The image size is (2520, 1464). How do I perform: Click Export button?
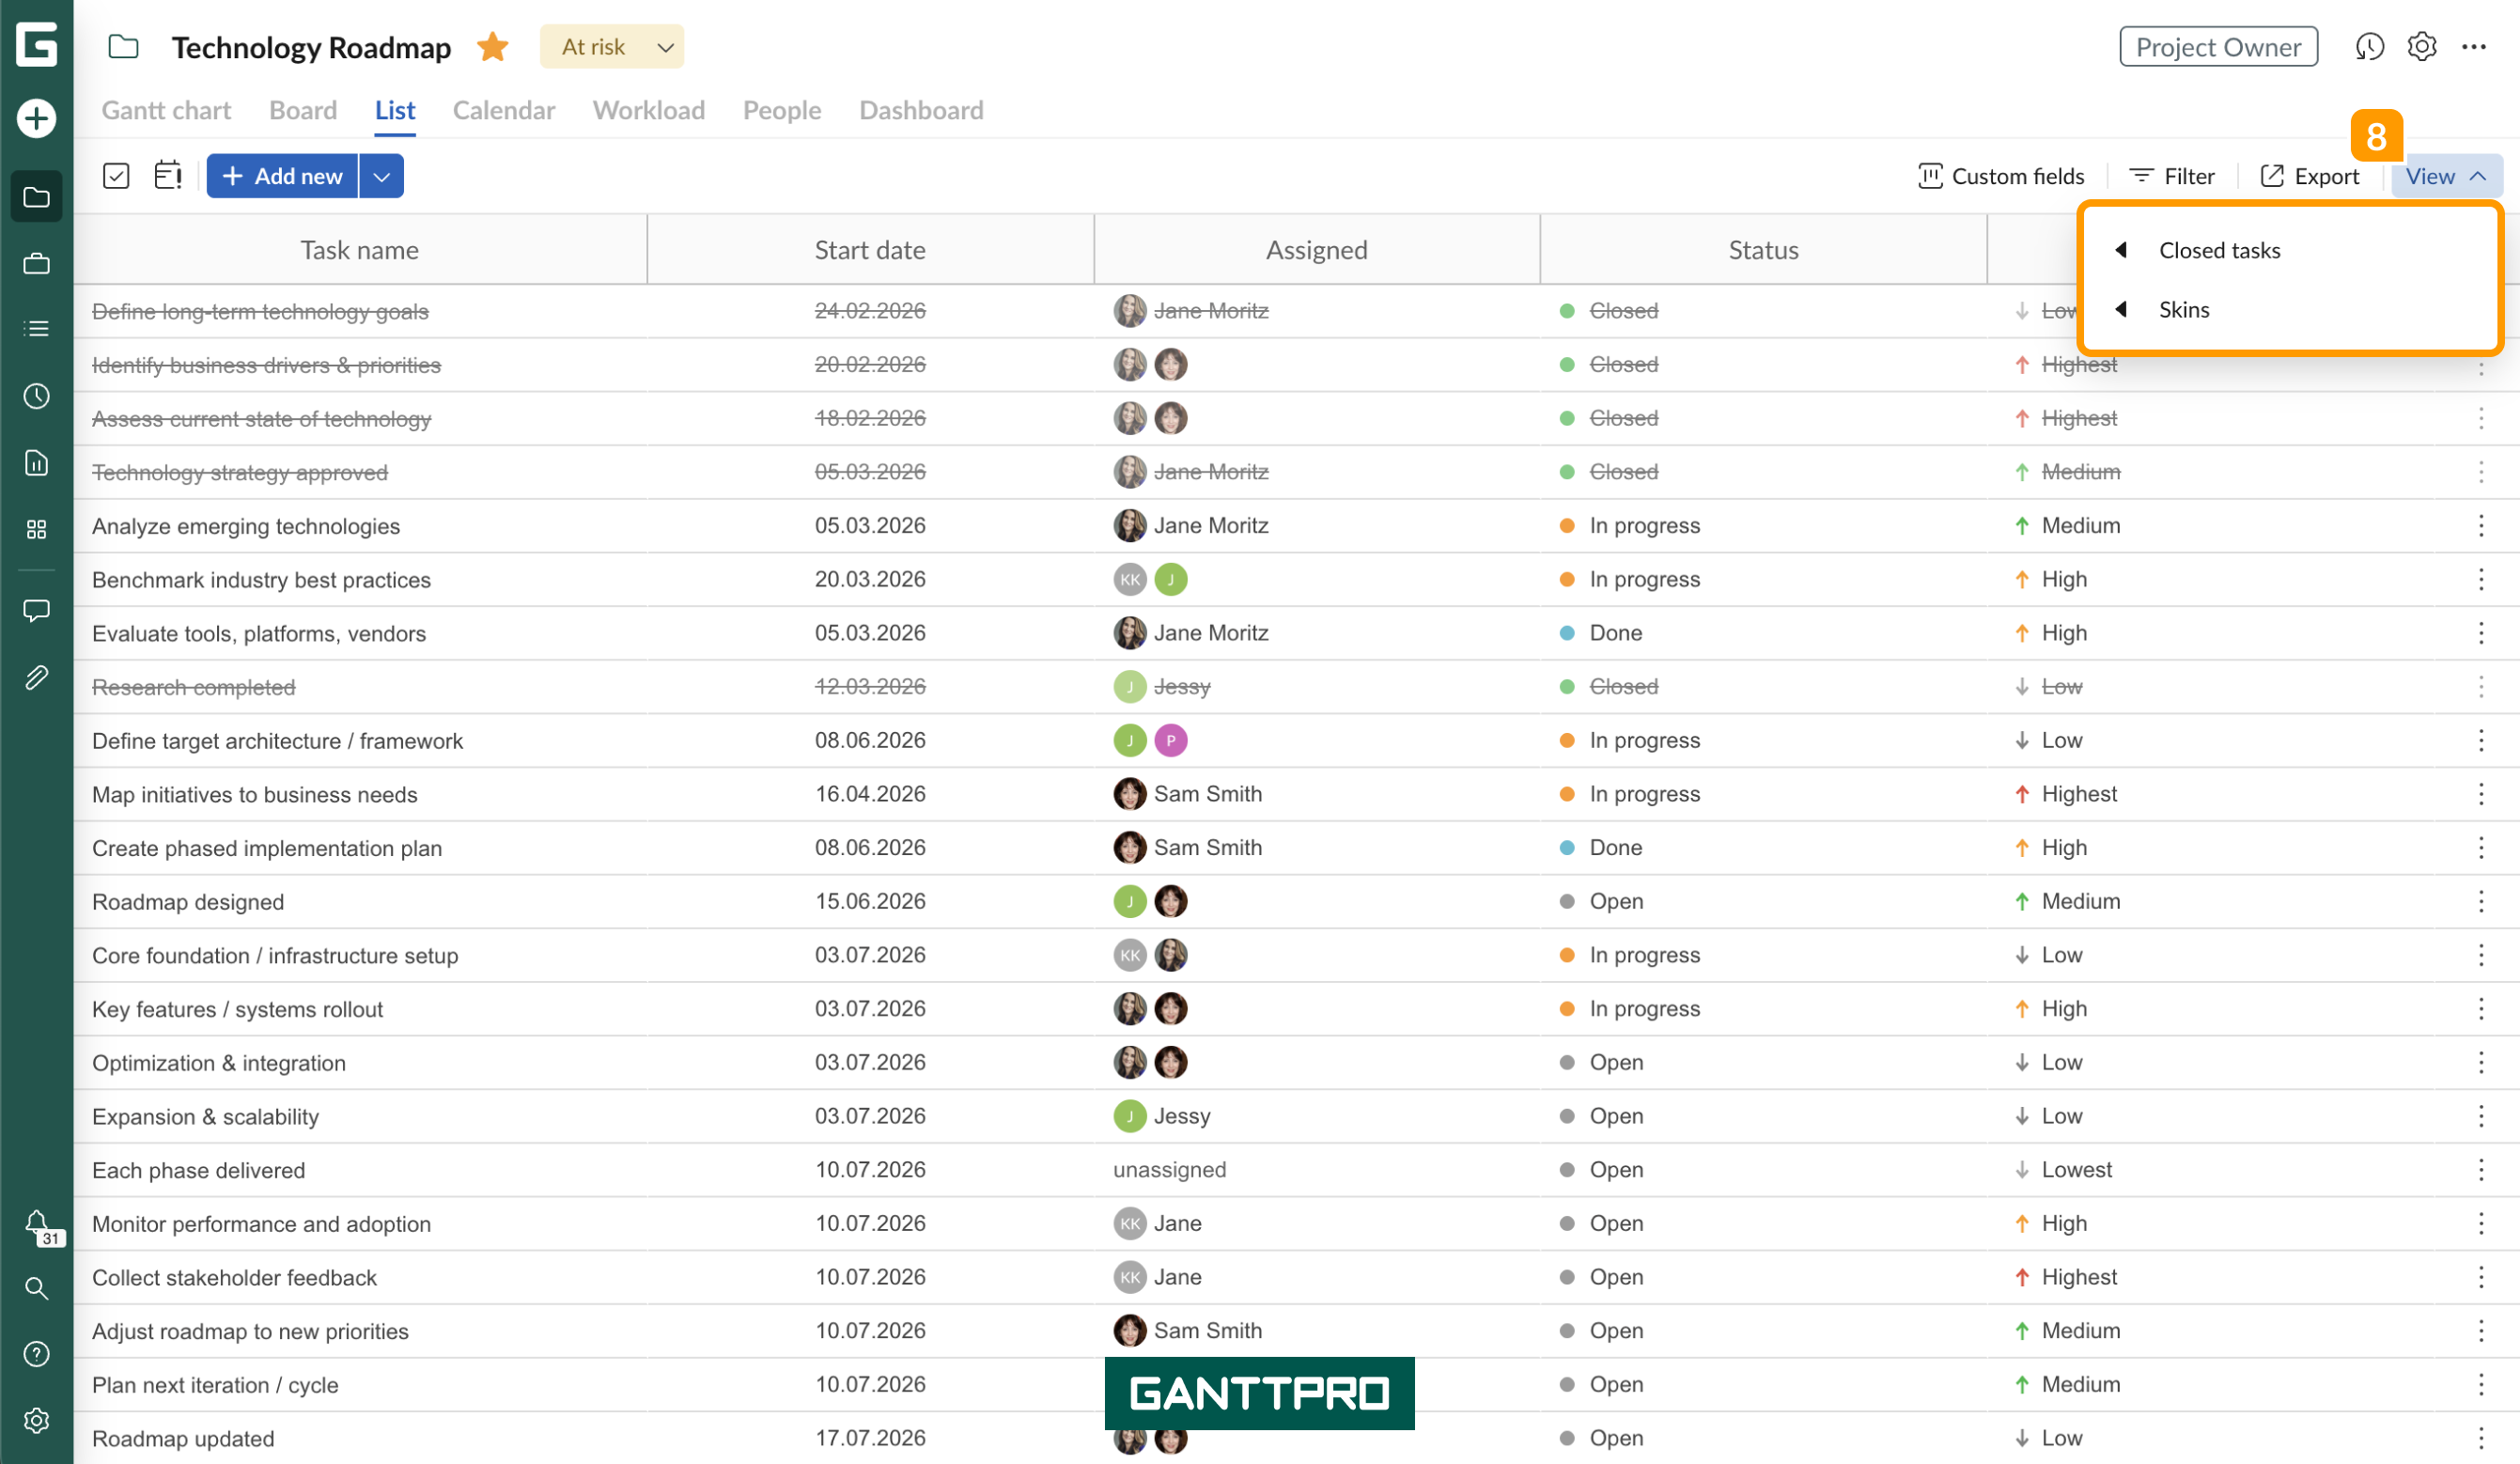2310,176
